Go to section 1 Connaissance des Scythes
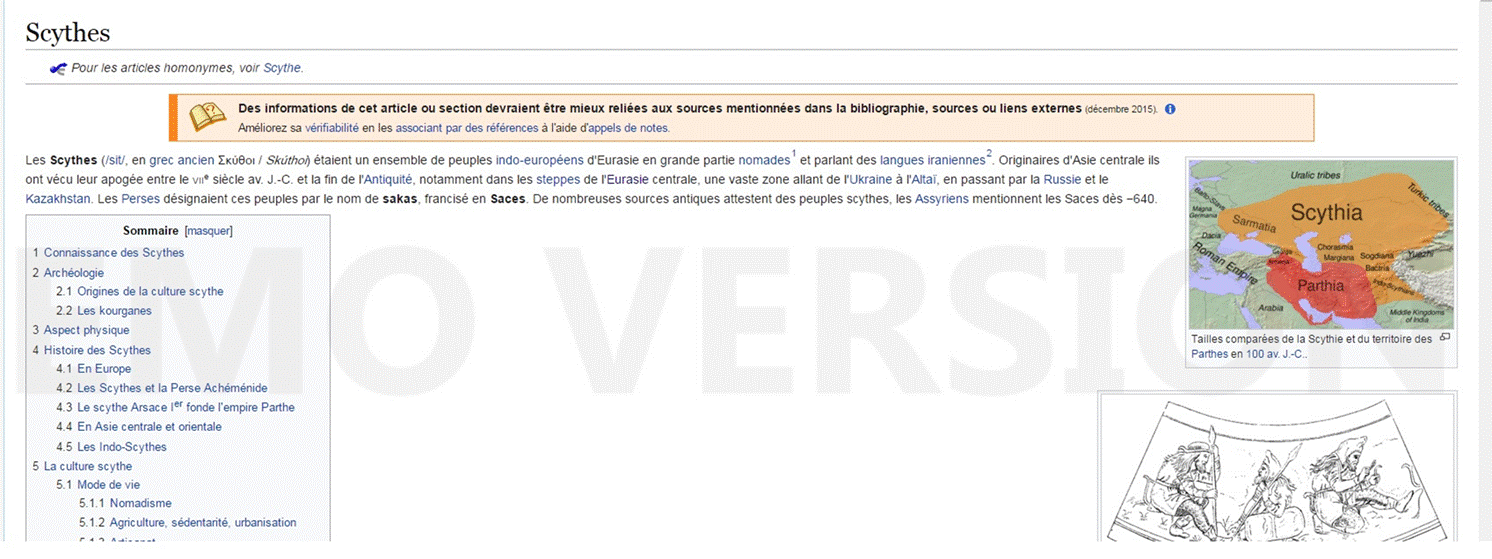 click(x=108, y=253)
